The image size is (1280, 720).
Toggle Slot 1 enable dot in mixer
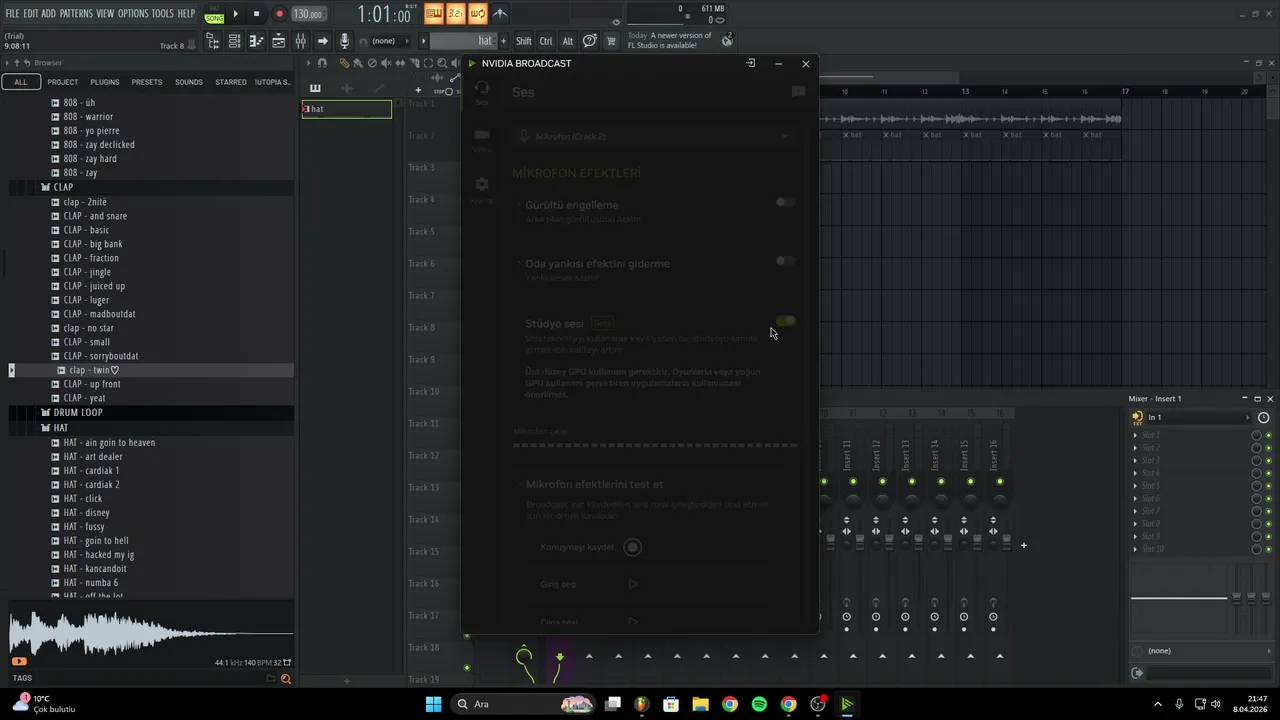click(1269, 436)
